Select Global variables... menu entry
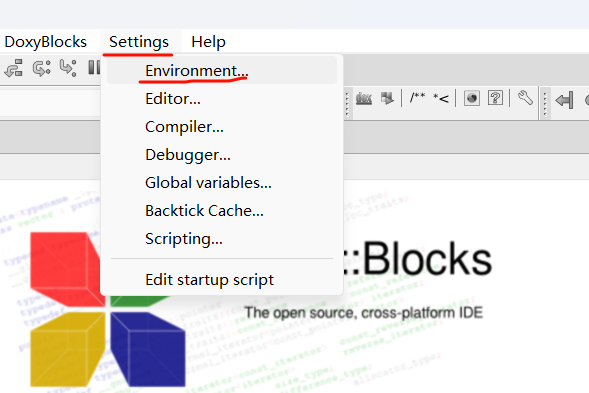 tap(222, 183)
